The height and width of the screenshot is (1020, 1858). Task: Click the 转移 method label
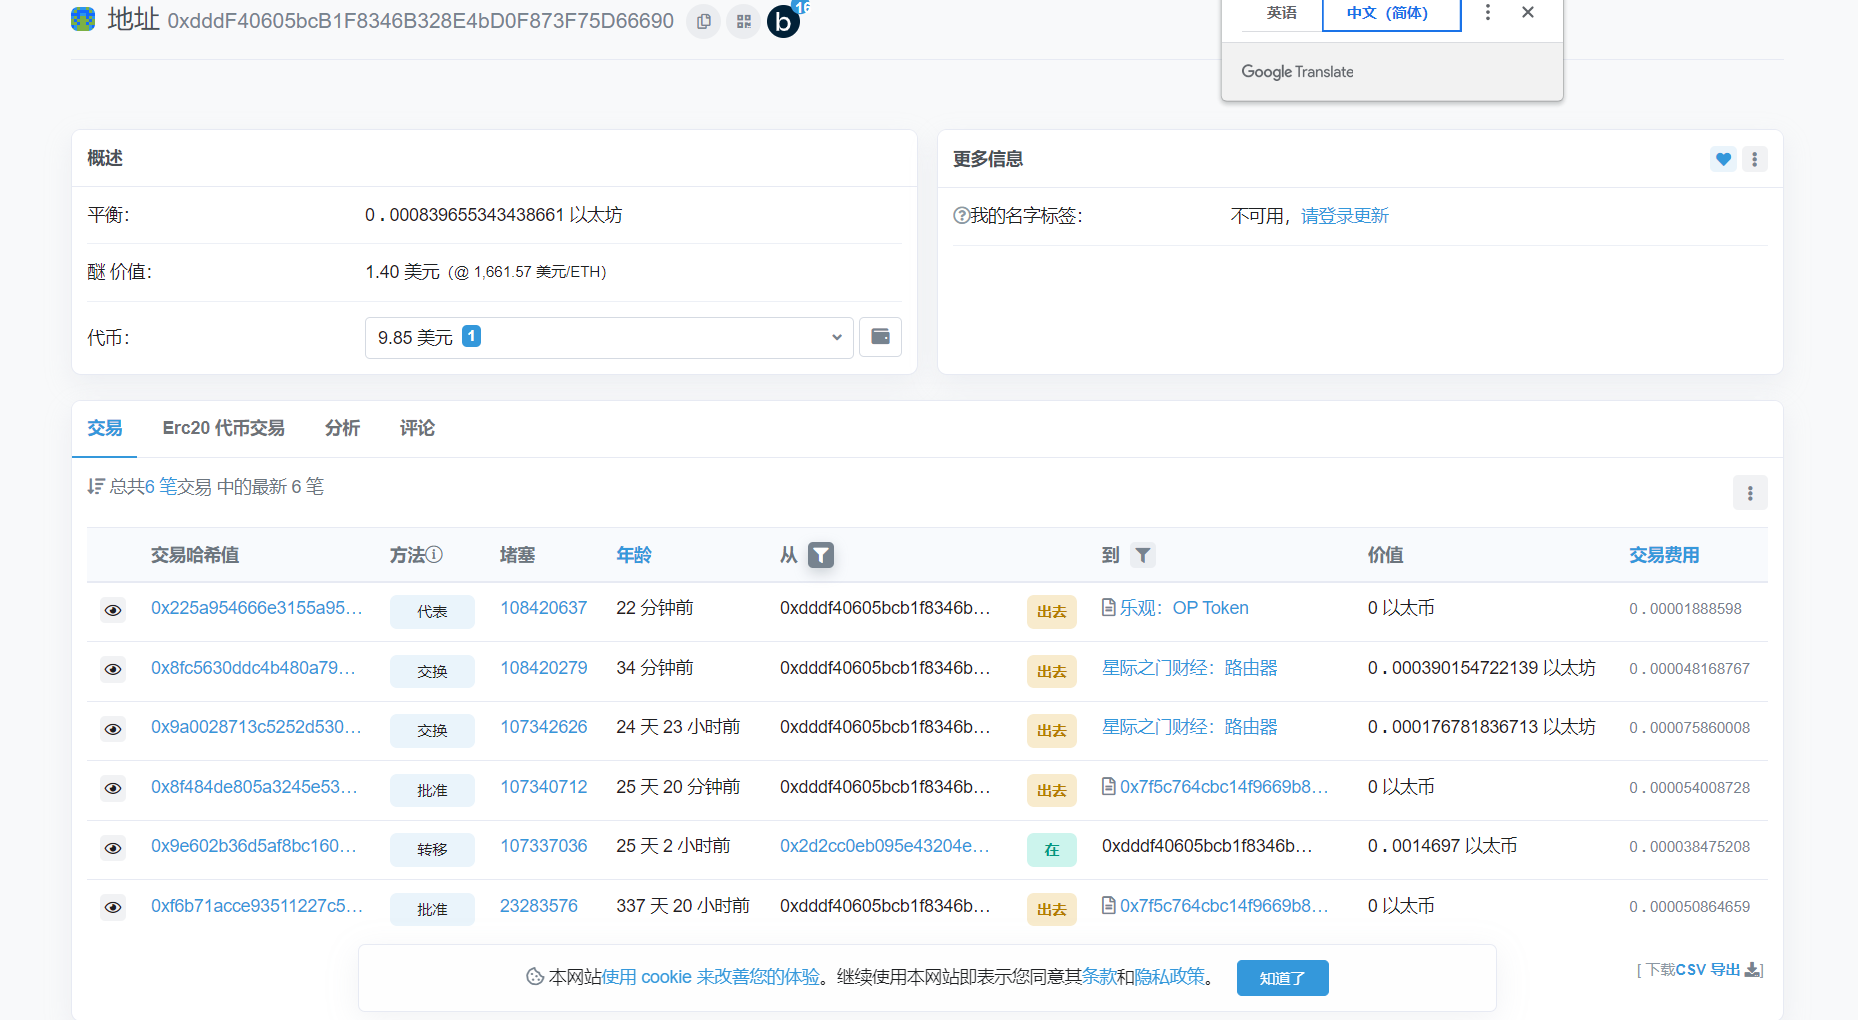click(x=432, y=849)
